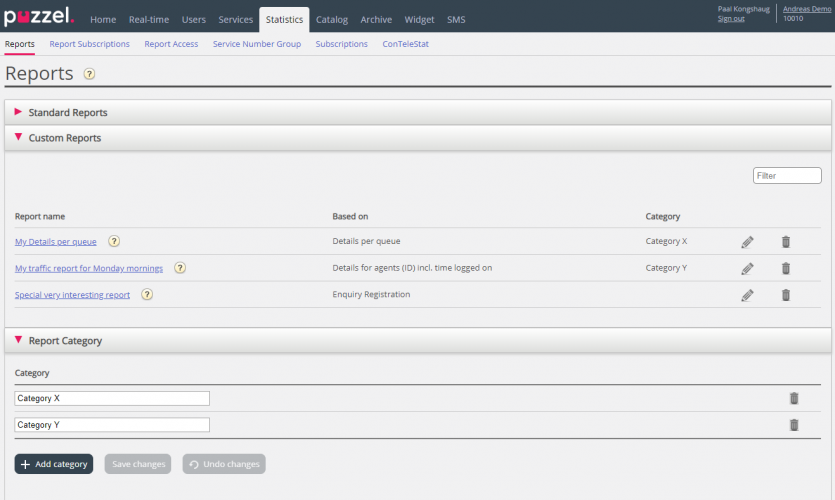
Task: Click the Sign out link
Action: coord(731,18)
